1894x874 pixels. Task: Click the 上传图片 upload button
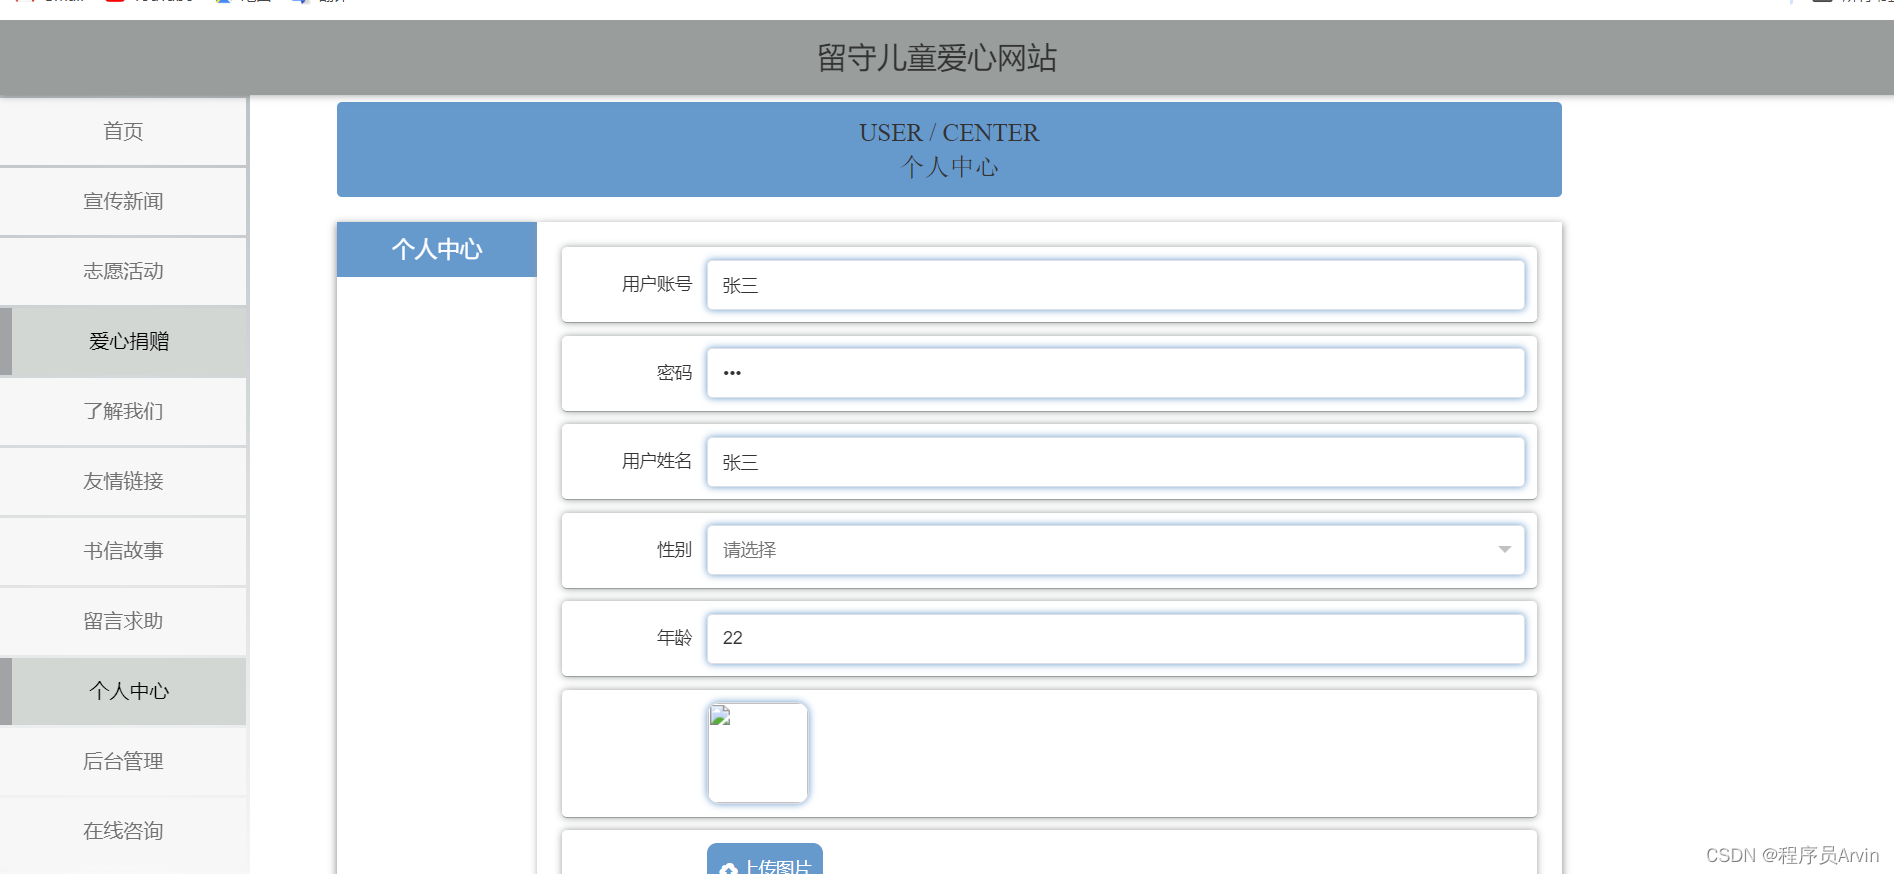tap(765, 860)
